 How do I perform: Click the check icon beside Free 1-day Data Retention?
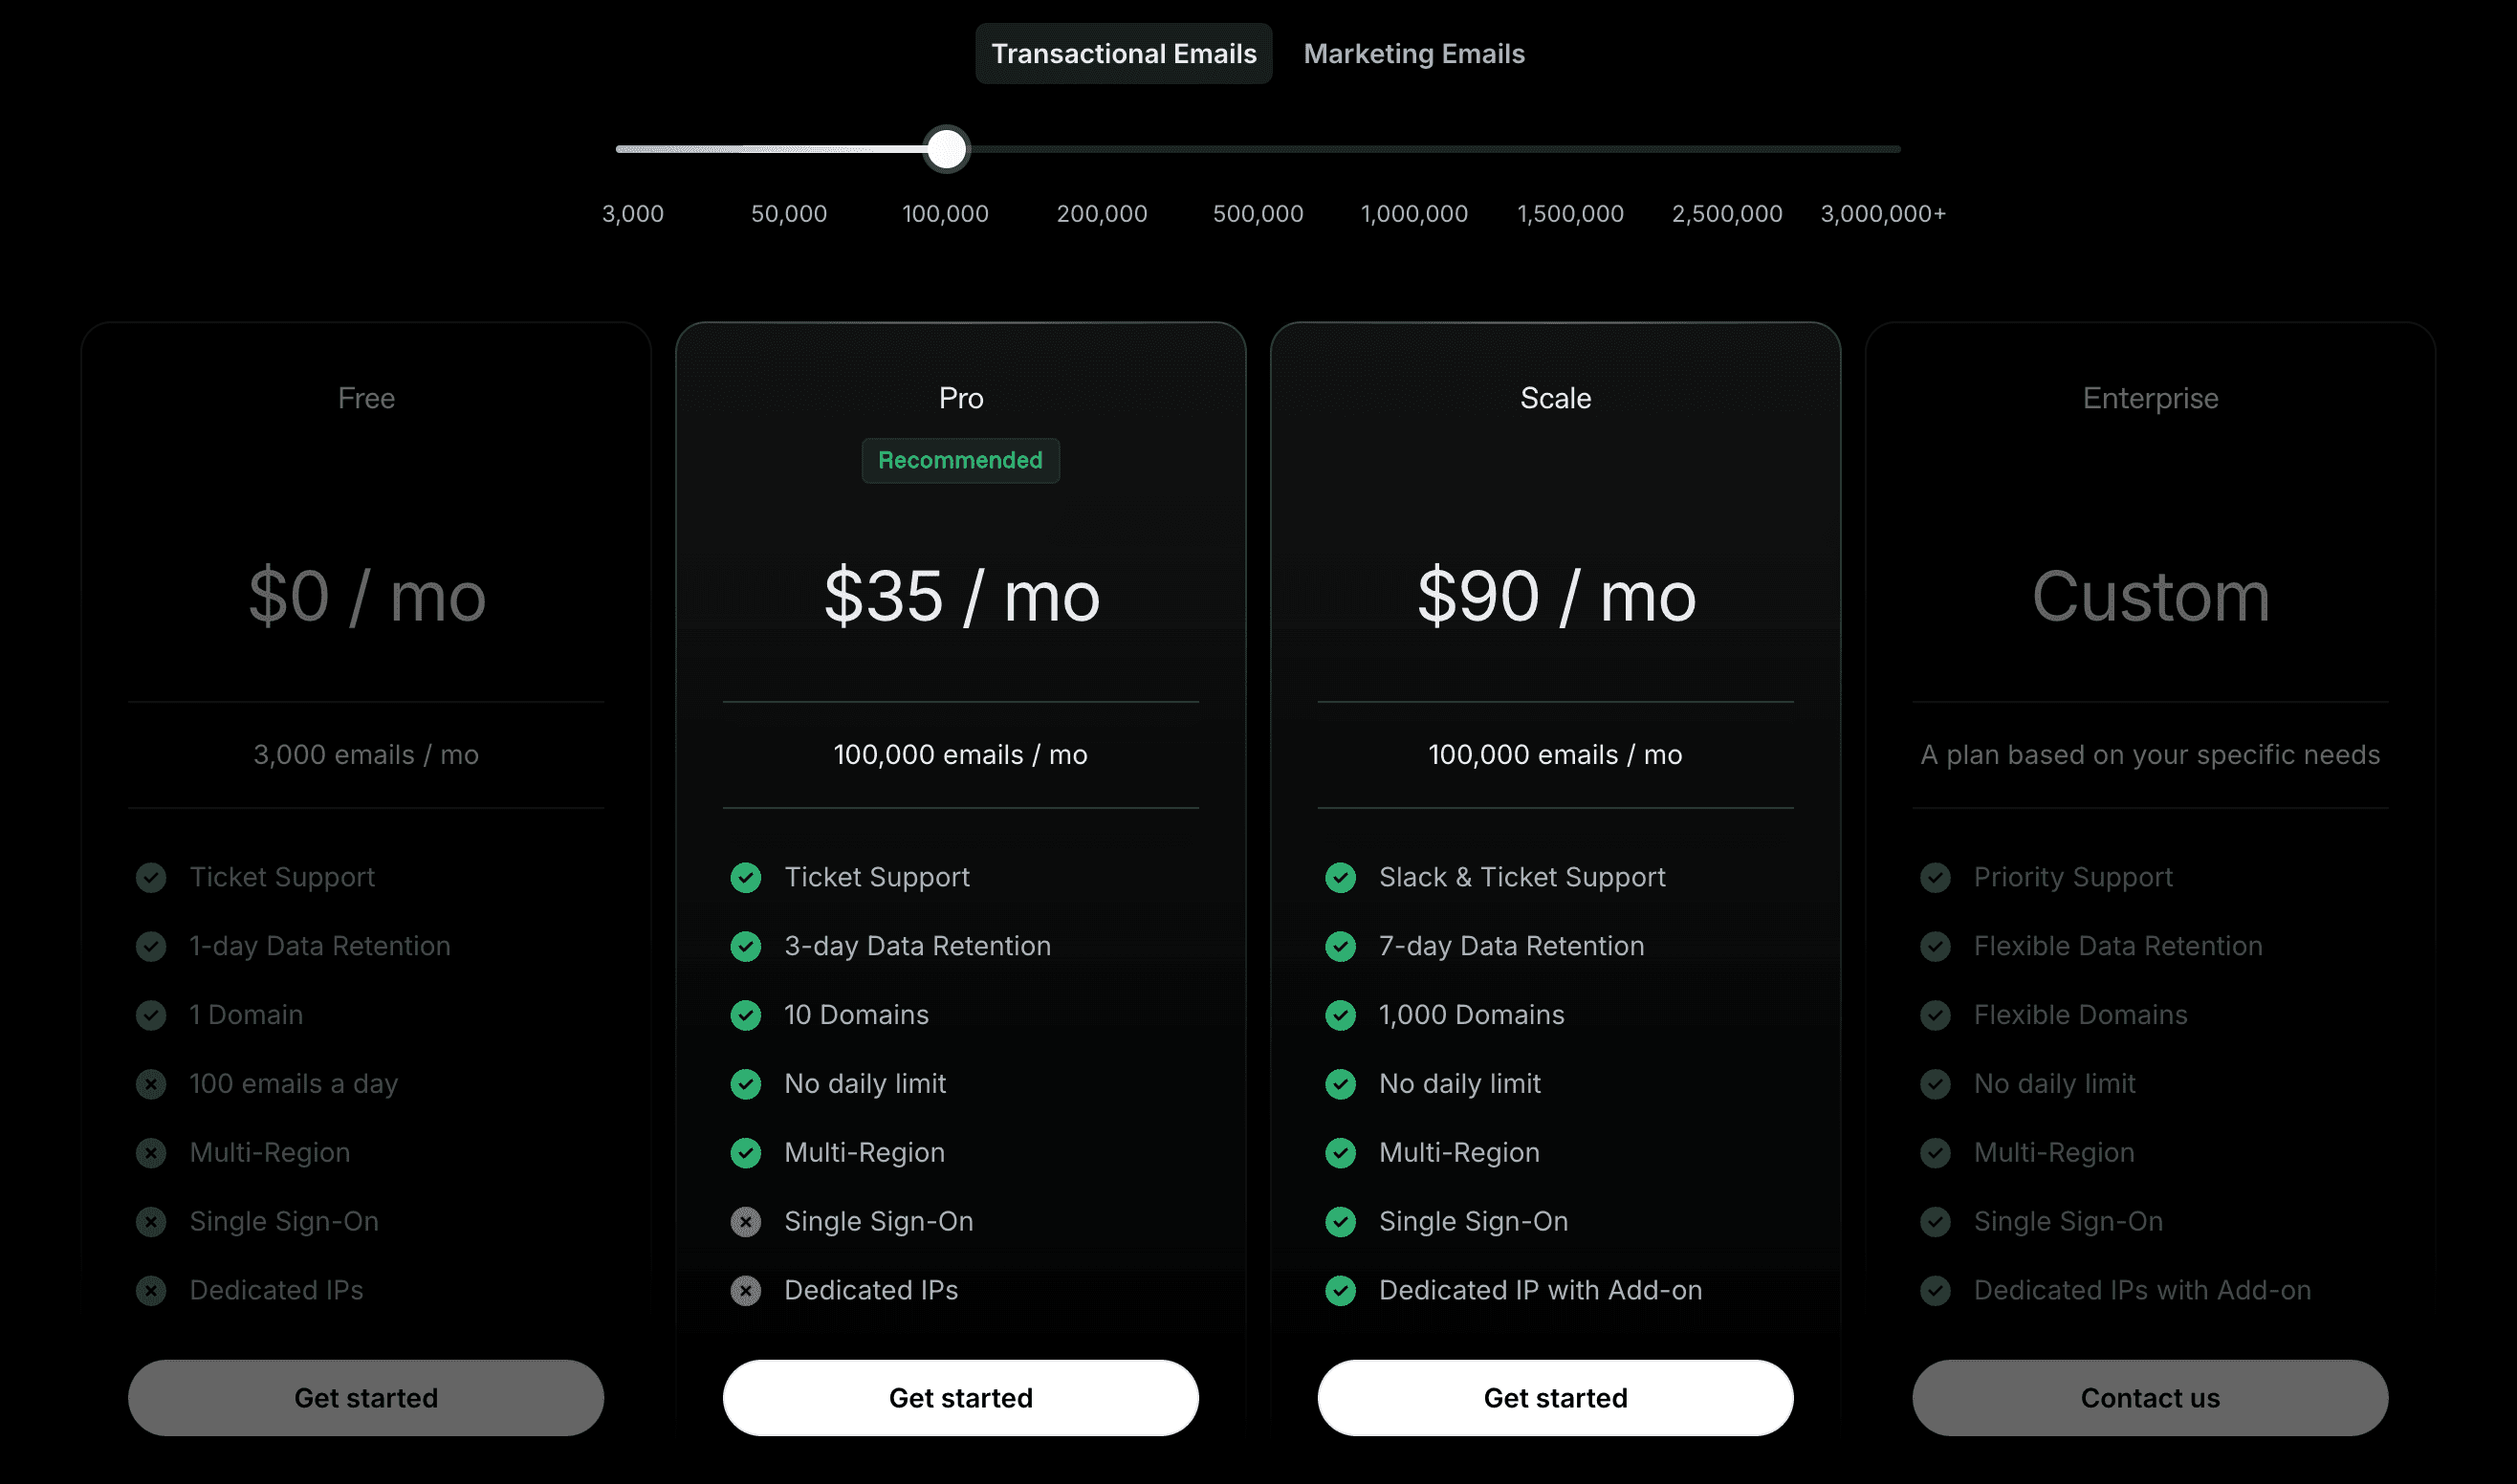151,946
